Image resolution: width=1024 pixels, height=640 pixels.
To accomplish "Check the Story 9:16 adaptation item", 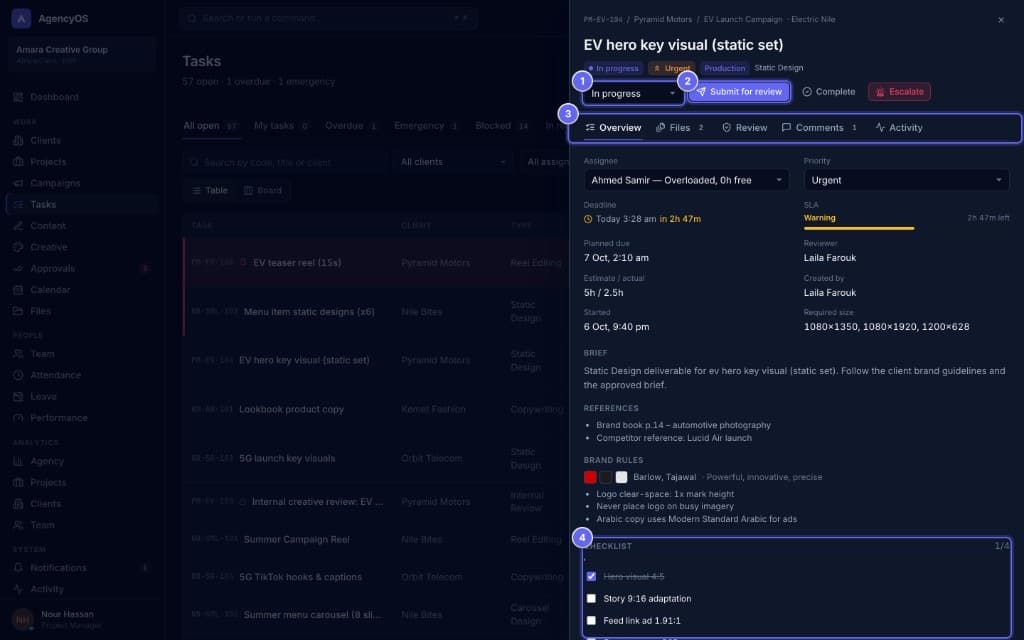I will (x=591, y=599).
